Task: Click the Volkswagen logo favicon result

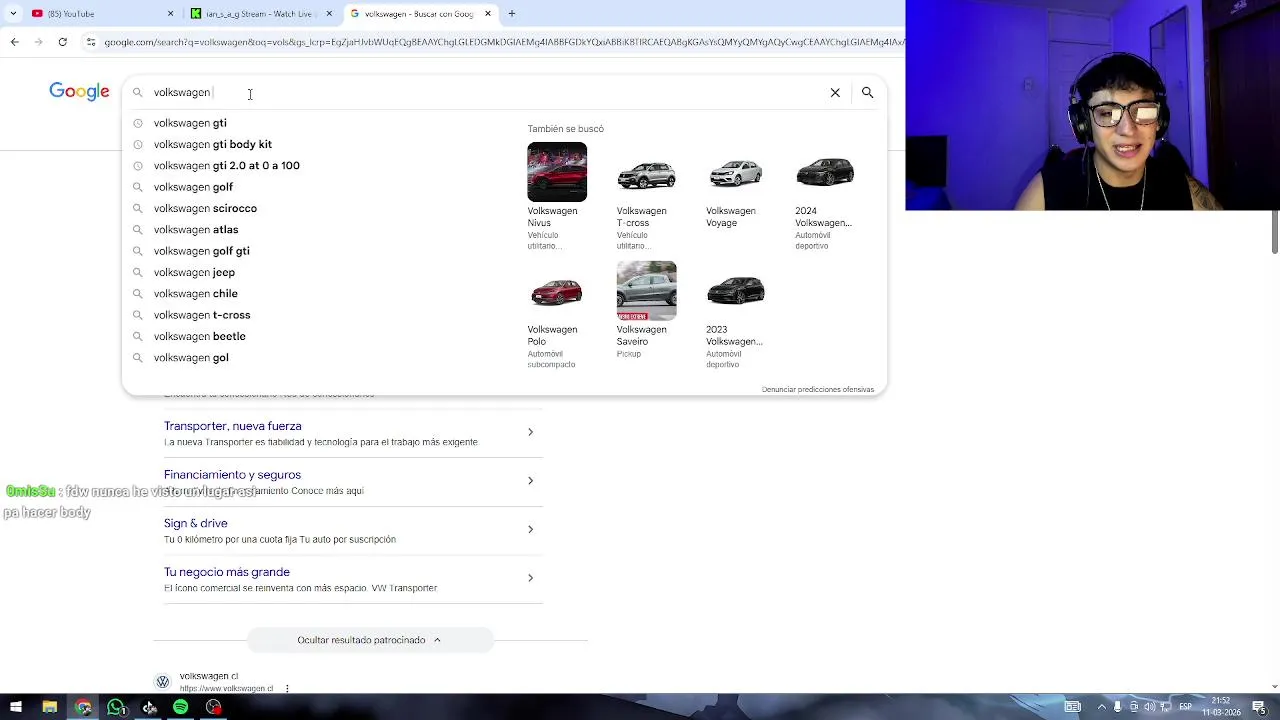Action: pyautogui.click(x=163, y=682)
